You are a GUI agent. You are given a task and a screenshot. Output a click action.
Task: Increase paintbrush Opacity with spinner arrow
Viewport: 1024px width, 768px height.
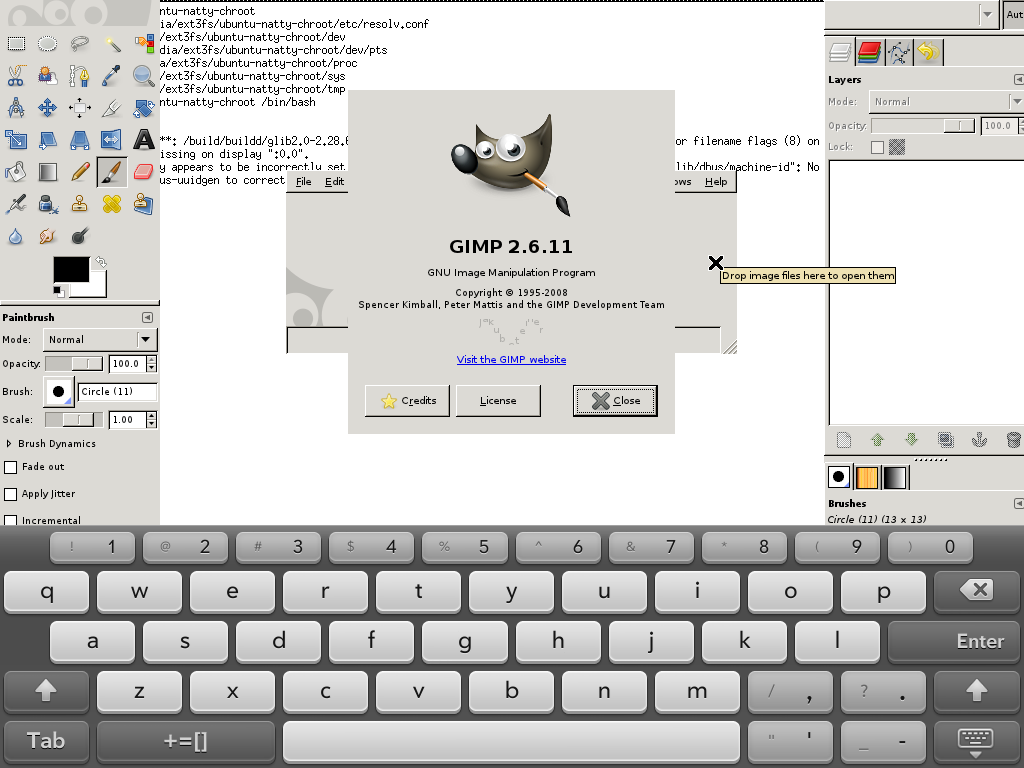(x=152, y=359)
